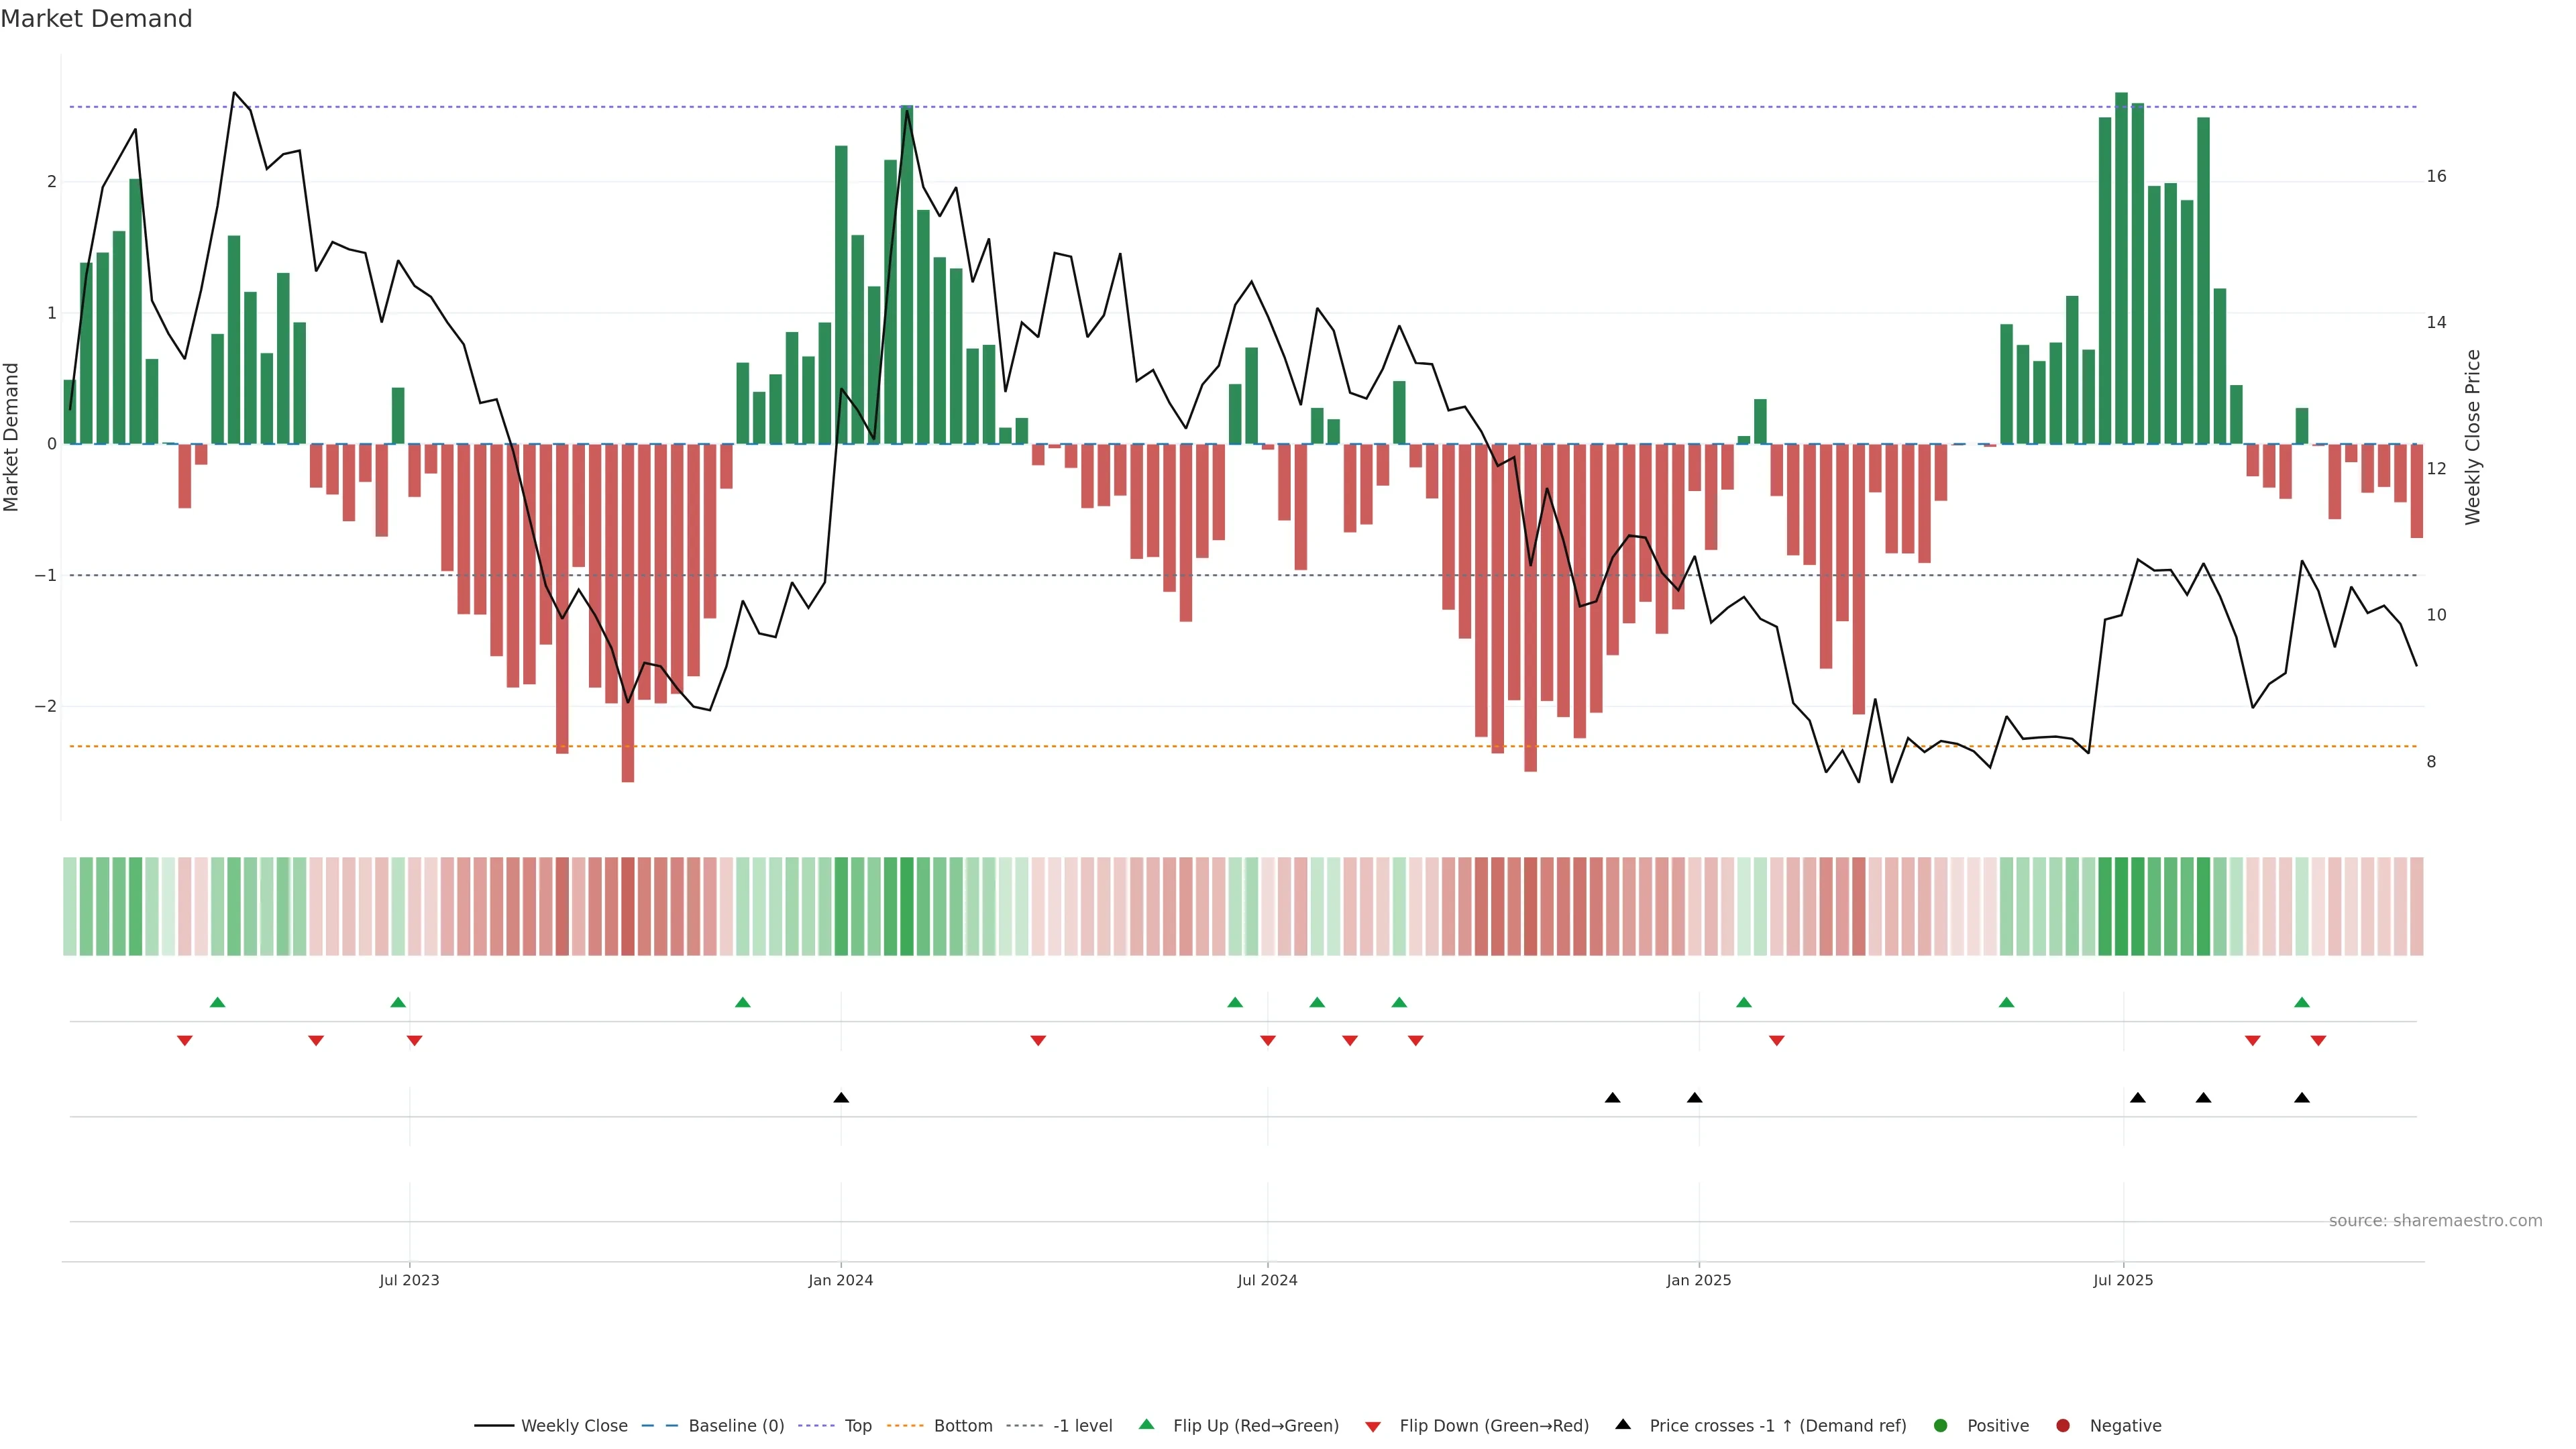
Task: Click the dark red Negative legend dot
Action: click(x=2063, y=1425)
